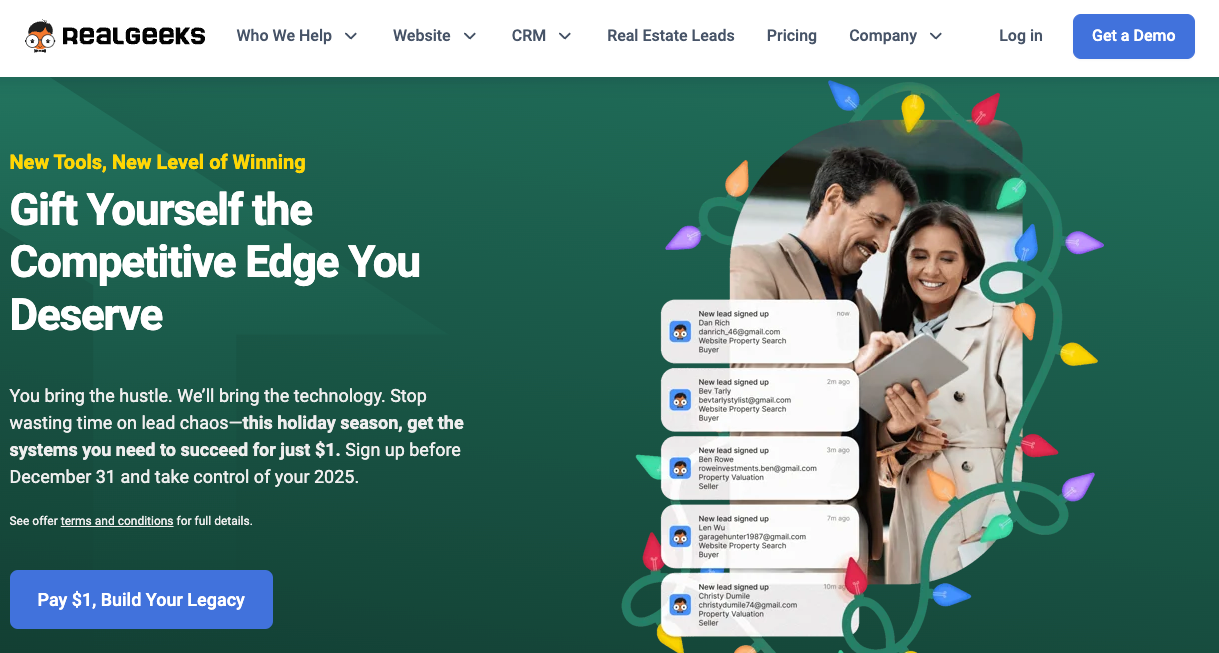Click the couple with tablet photo
This screenshot has width=1219, height=653.
(x=877, y=350)
